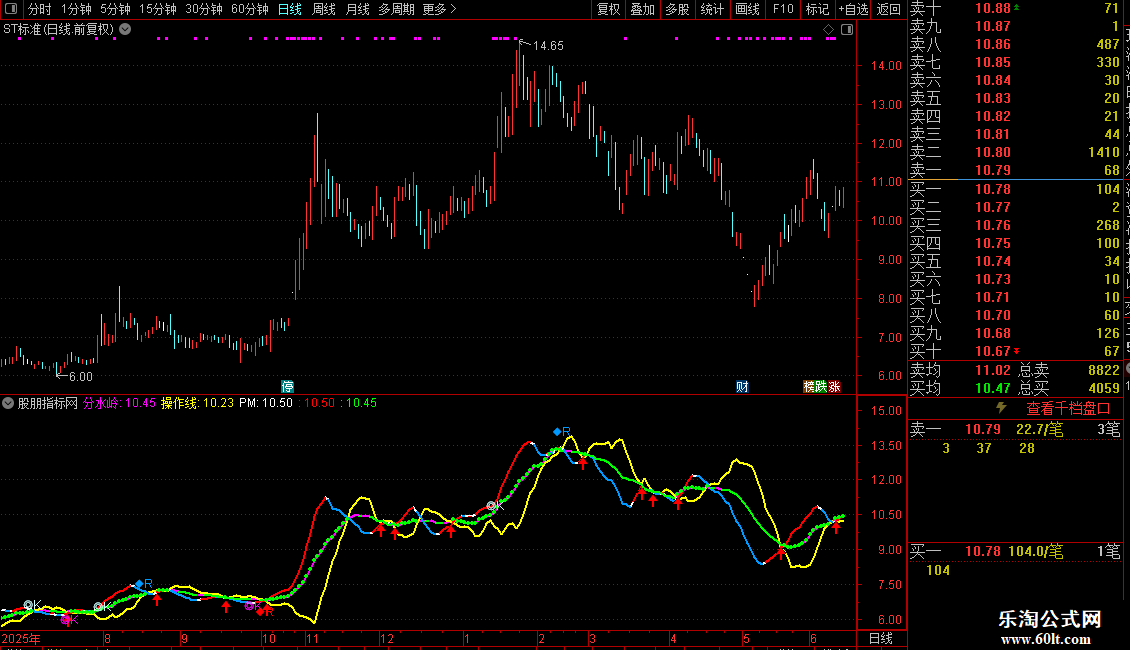Click the 22.7/笔 sell queue detail
Viewport: 1130px width, 650px height.
1039,429
